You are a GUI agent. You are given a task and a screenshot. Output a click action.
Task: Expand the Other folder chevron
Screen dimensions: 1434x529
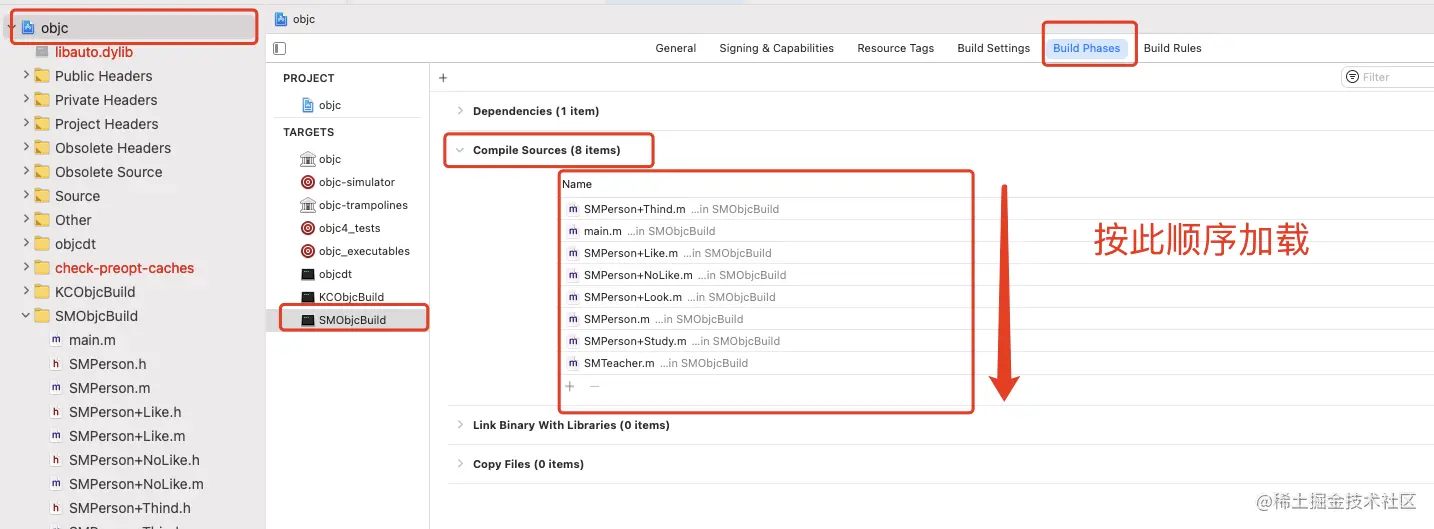coord(26,220)
